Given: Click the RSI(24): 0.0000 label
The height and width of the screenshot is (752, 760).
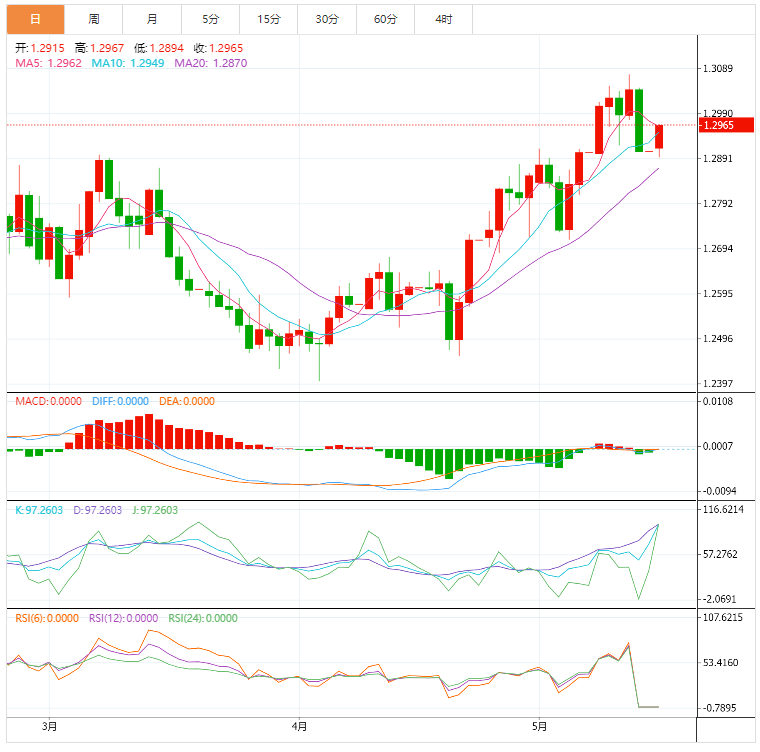Looking at the screenshot, I should pos(203,618).
